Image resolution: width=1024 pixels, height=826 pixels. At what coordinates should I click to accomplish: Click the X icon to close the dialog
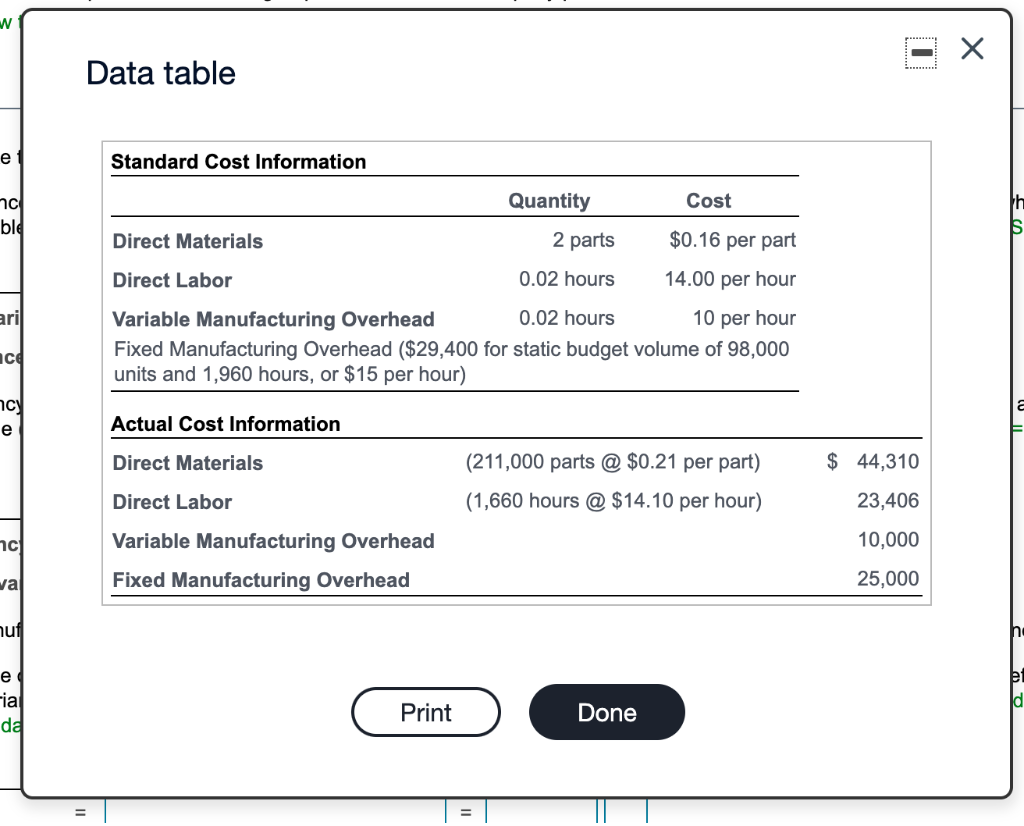pos(971,48)
